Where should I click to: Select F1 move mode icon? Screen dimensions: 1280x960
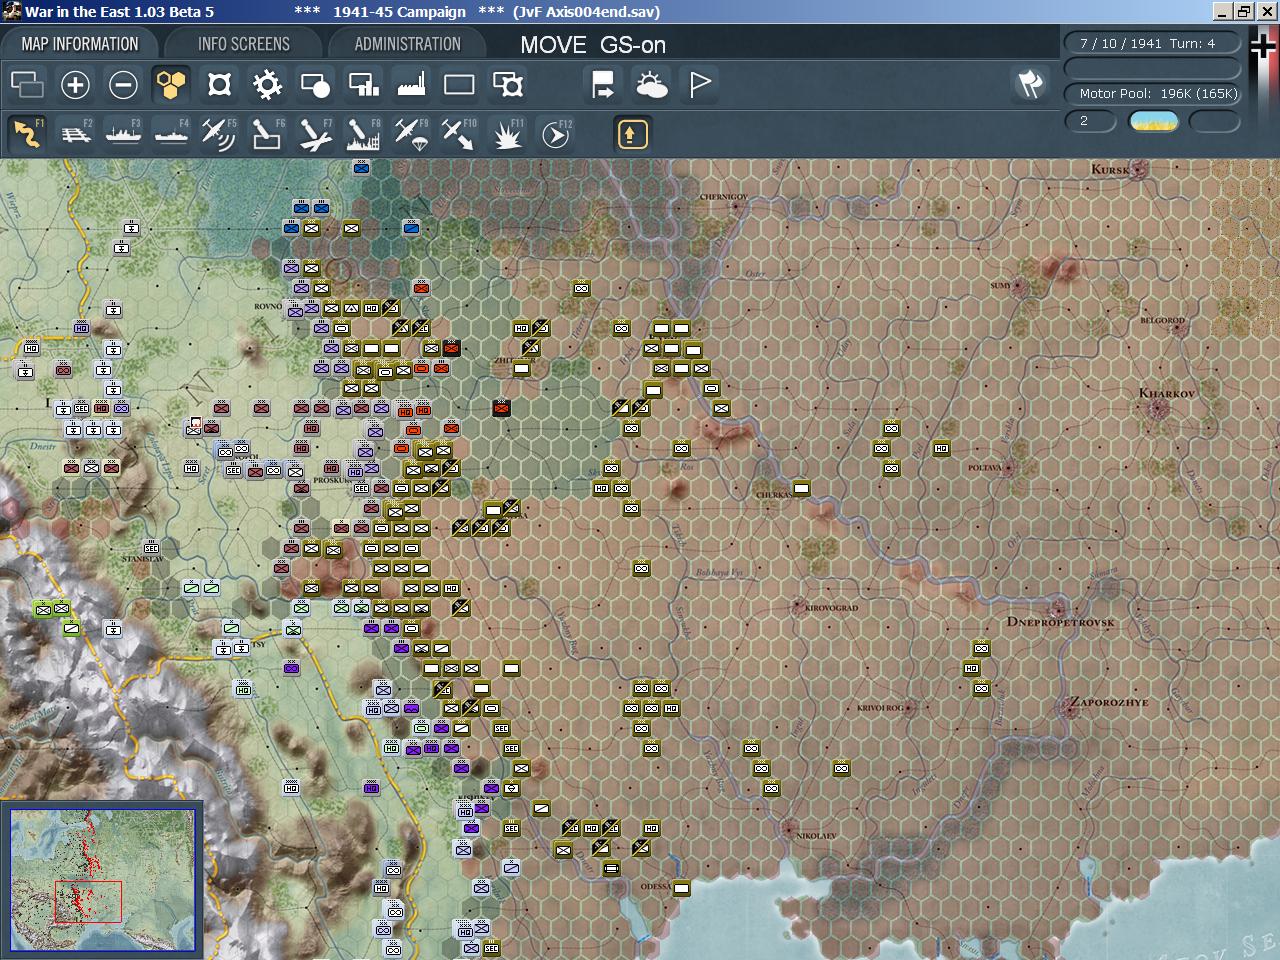pos(27,133)
